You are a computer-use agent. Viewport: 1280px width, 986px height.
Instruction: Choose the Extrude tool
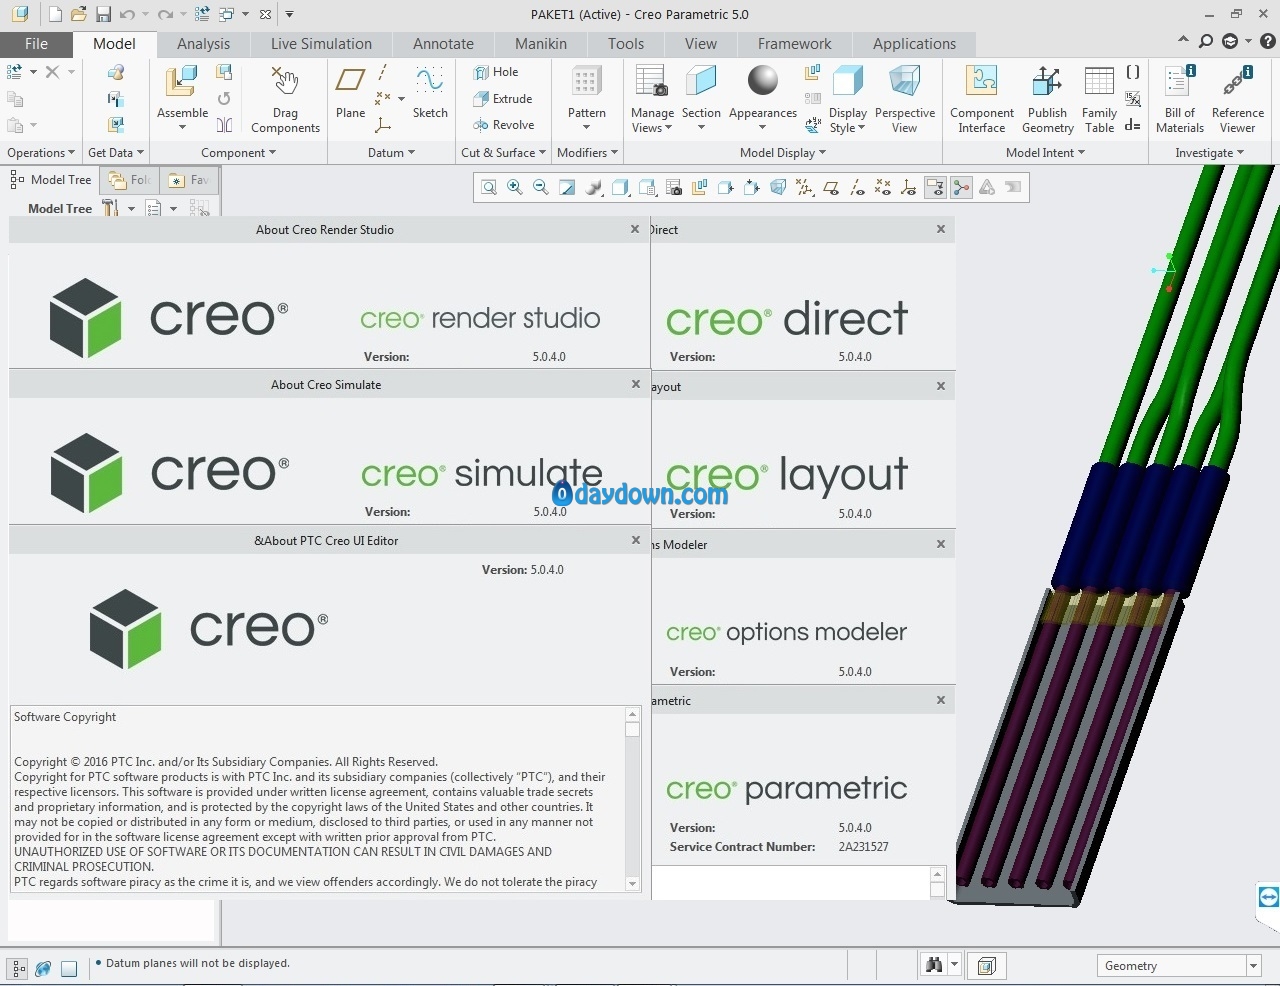(x=503, y=99)
